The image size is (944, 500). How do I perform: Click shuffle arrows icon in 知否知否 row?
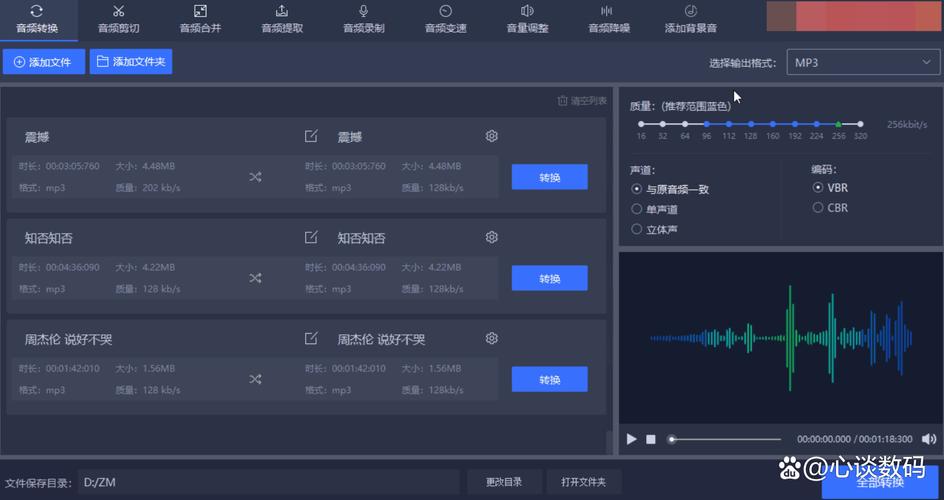tap(255, 278)
